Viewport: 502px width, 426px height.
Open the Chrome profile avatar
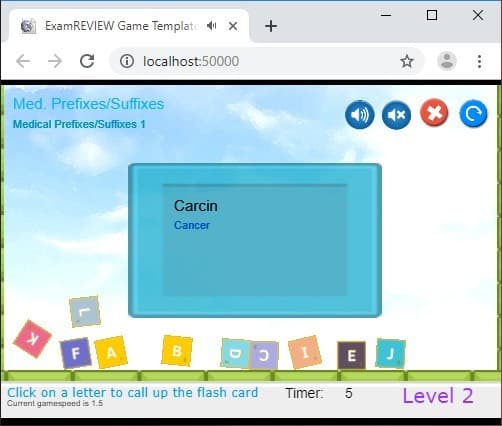pos(447,61)
